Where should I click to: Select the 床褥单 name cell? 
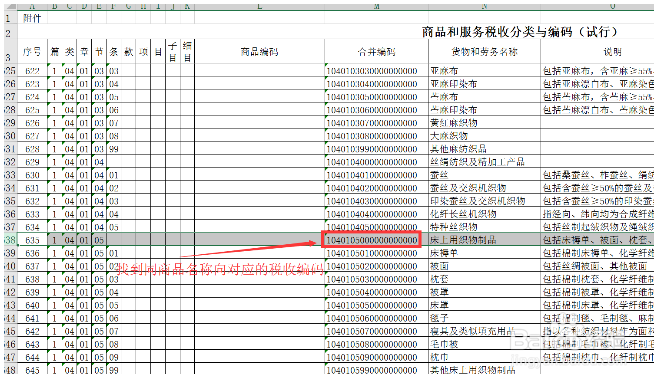tap(484, 253)
